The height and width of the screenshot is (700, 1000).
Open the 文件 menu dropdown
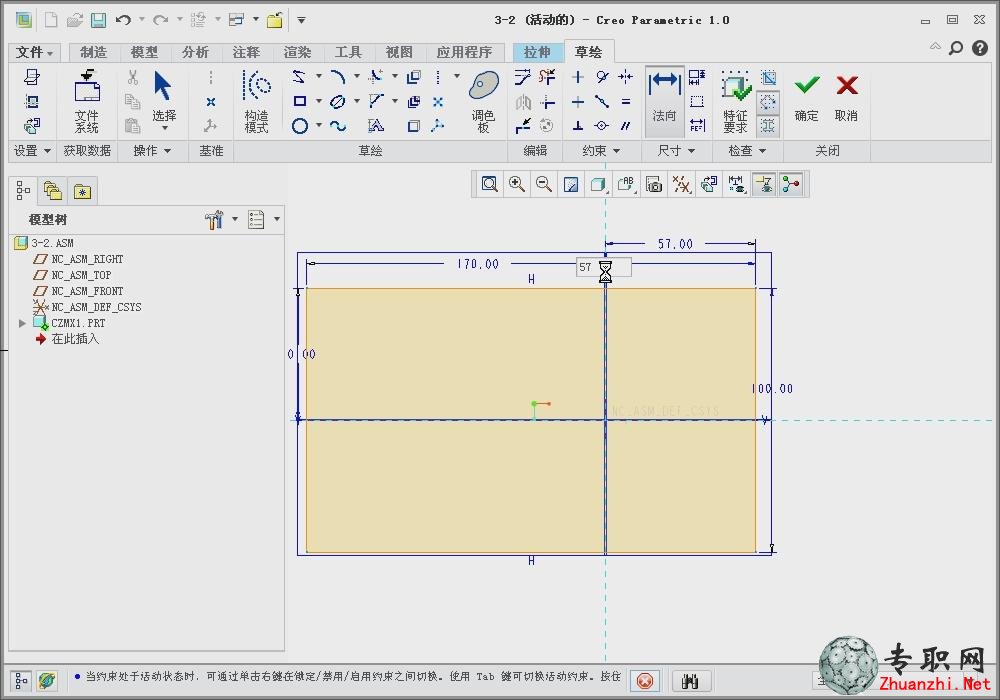34,52
